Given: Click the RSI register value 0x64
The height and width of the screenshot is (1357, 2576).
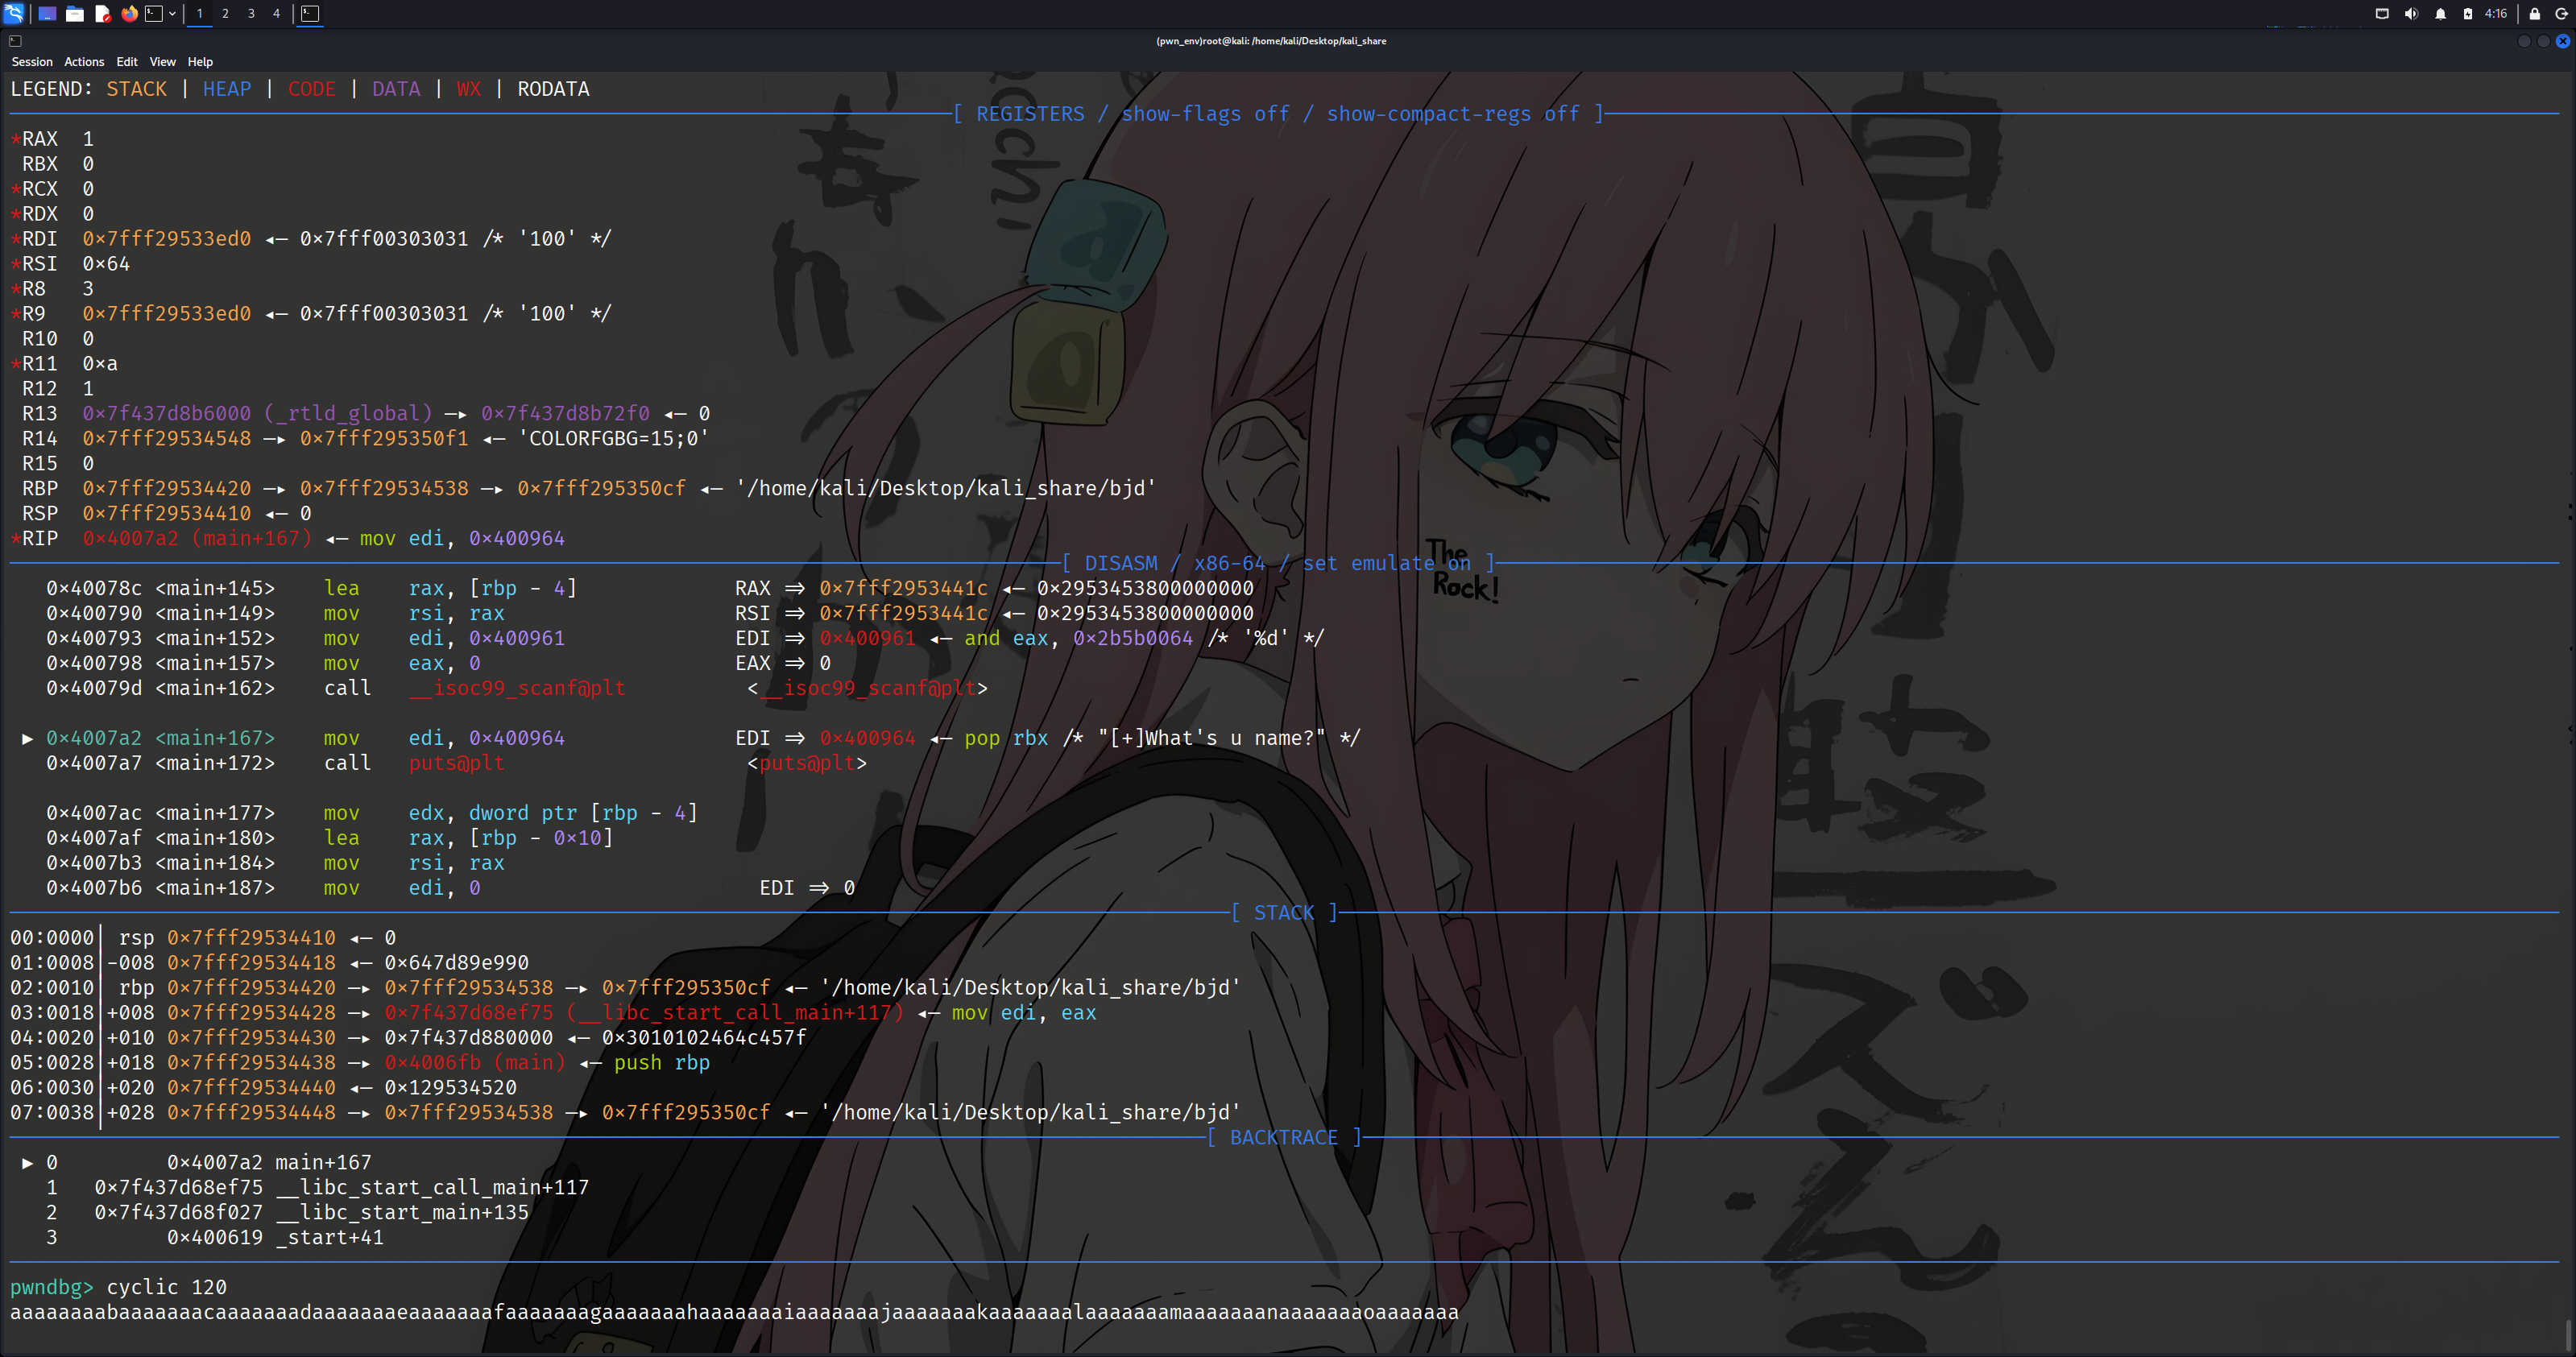Looking at the screenshot, I should coord(106,264).
